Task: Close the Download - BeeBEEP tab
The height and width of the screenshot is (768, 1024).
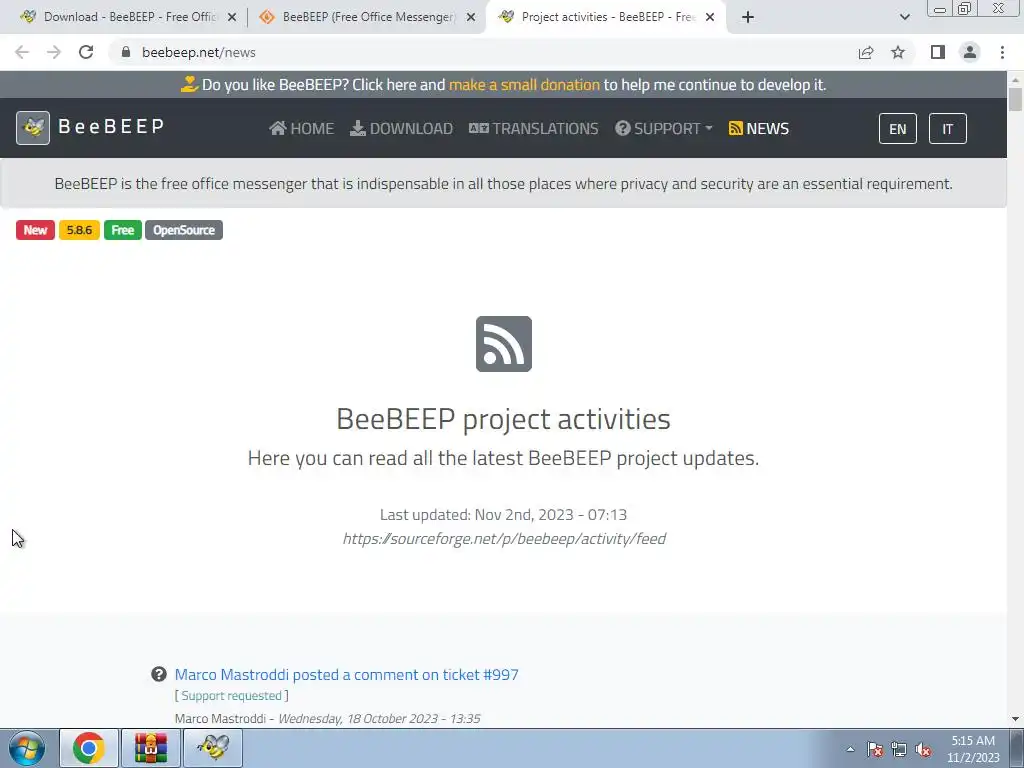Action: [x=232, y=17]
